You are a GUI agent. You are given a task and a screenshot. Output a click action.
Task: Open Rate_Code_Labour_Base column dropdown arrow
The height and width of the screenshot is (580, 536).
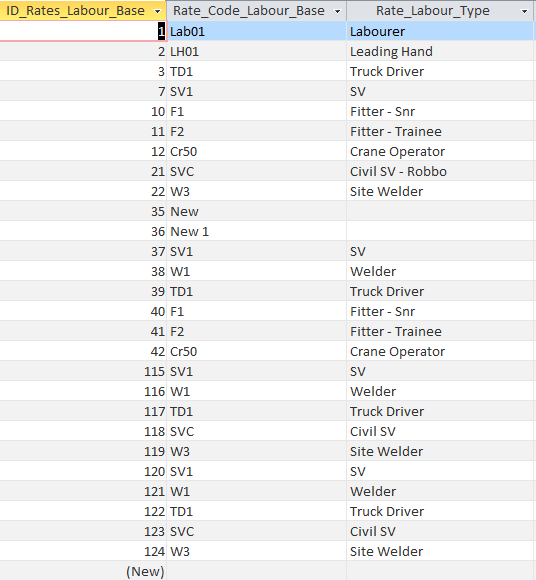pyautogui.click(x=337, y=11)
